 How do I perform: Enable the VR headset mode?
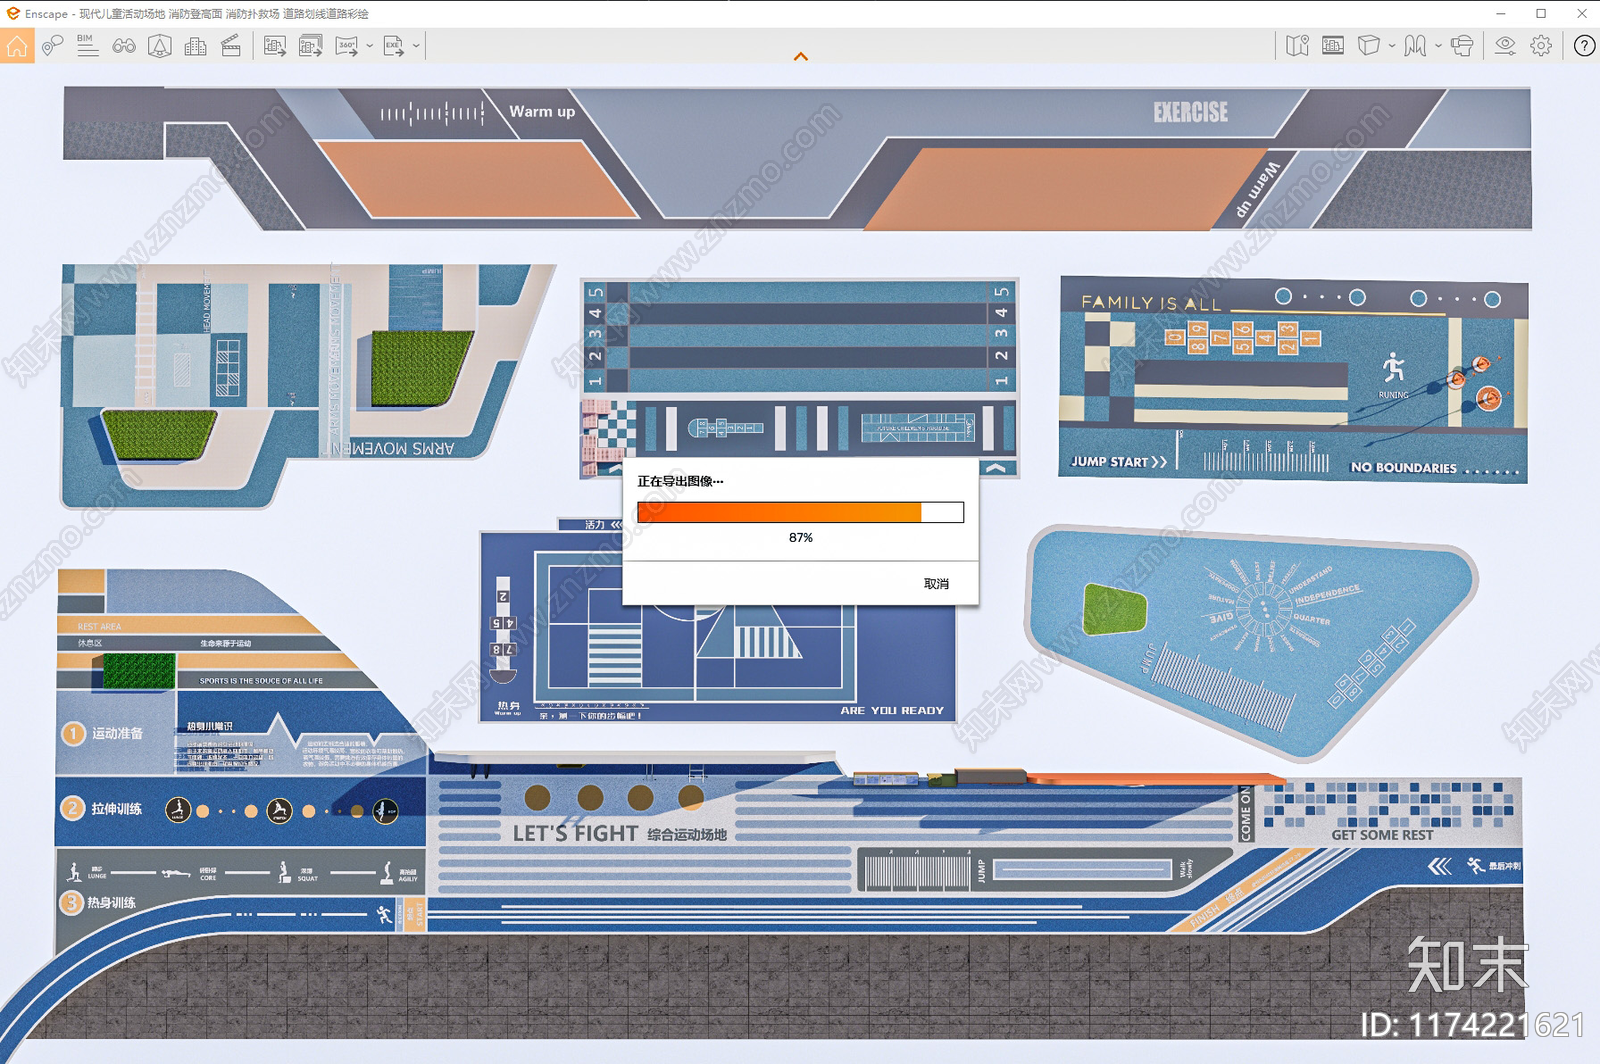click(1462, 46)
